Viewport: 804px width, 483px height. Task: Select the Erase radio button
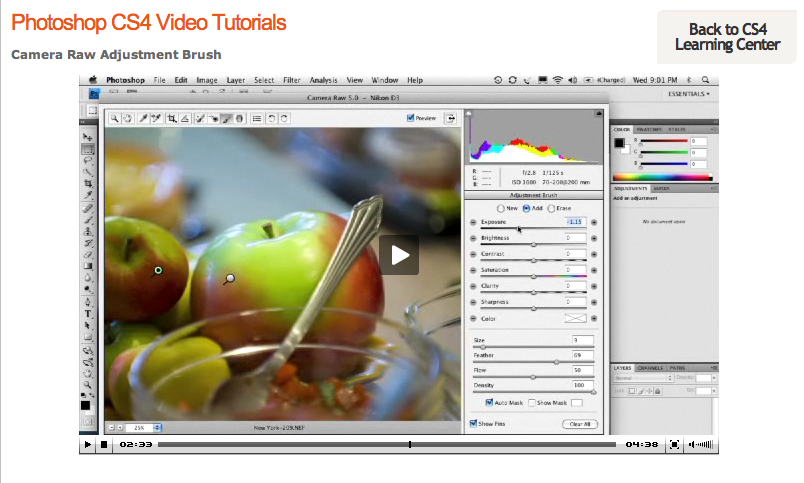tap(551, 209)
